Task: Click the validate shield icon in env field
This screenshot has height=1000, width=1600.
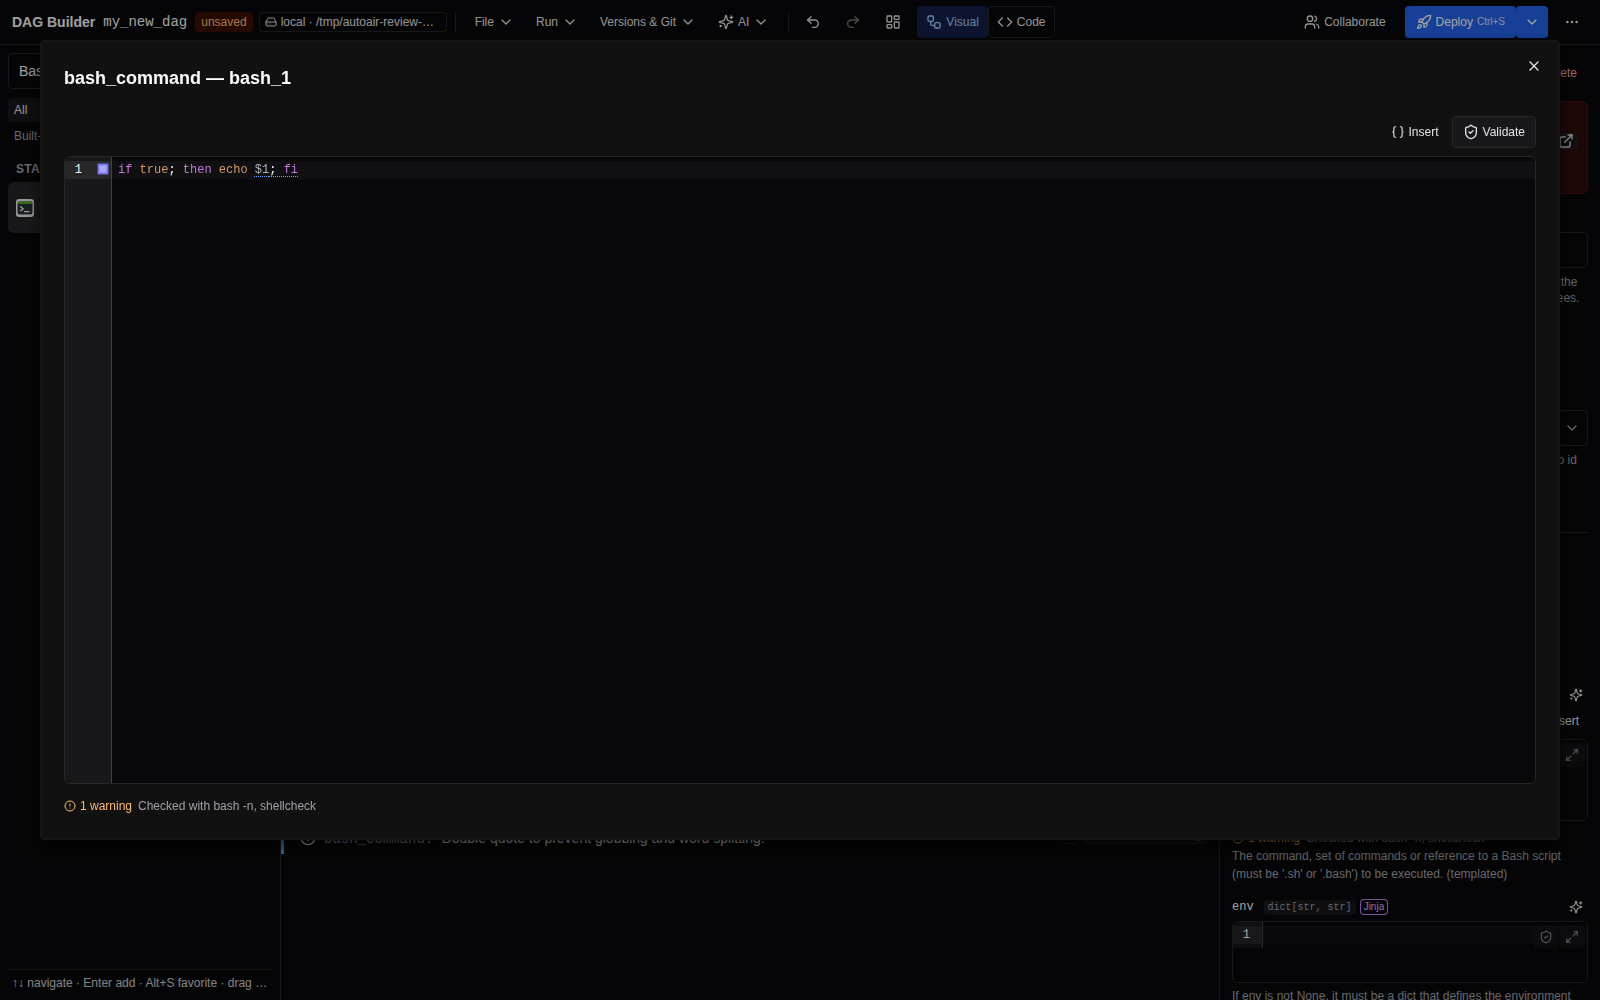Action: [1546, 937]
